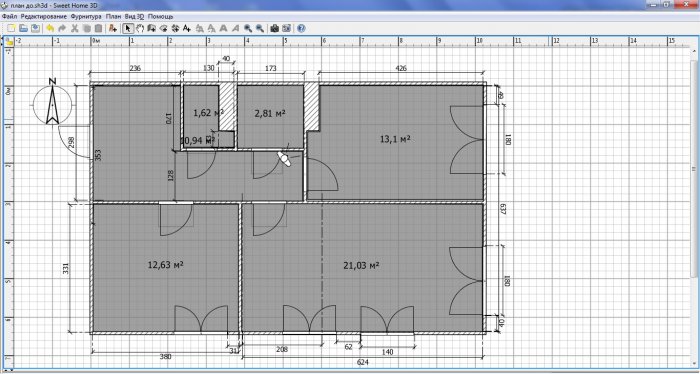Click the Add furniture icon
Viewport: 700px width, 374px height.
click(x=112, y=28)
